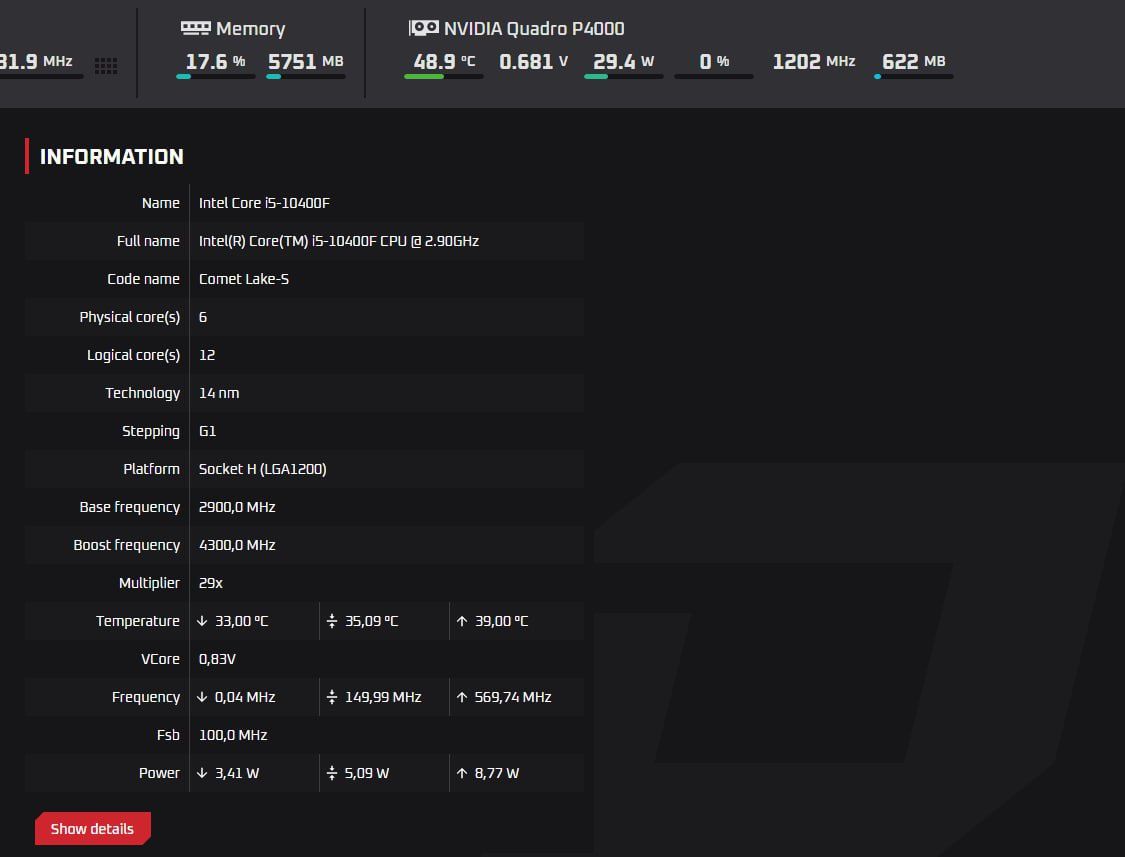Click the Physical core(s) value 6
The height and width of the screenshot is (857, 1125).
[203, 317]
